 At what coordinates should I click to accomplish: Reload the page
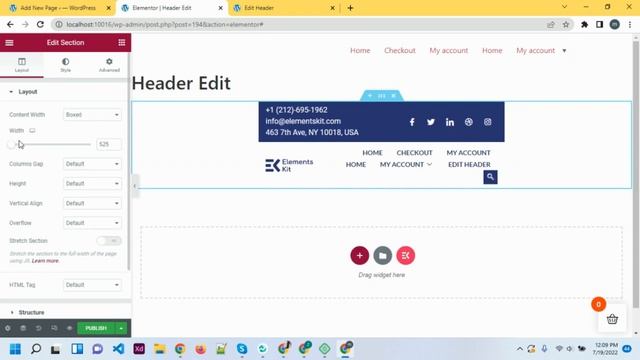tap(40, 24)
